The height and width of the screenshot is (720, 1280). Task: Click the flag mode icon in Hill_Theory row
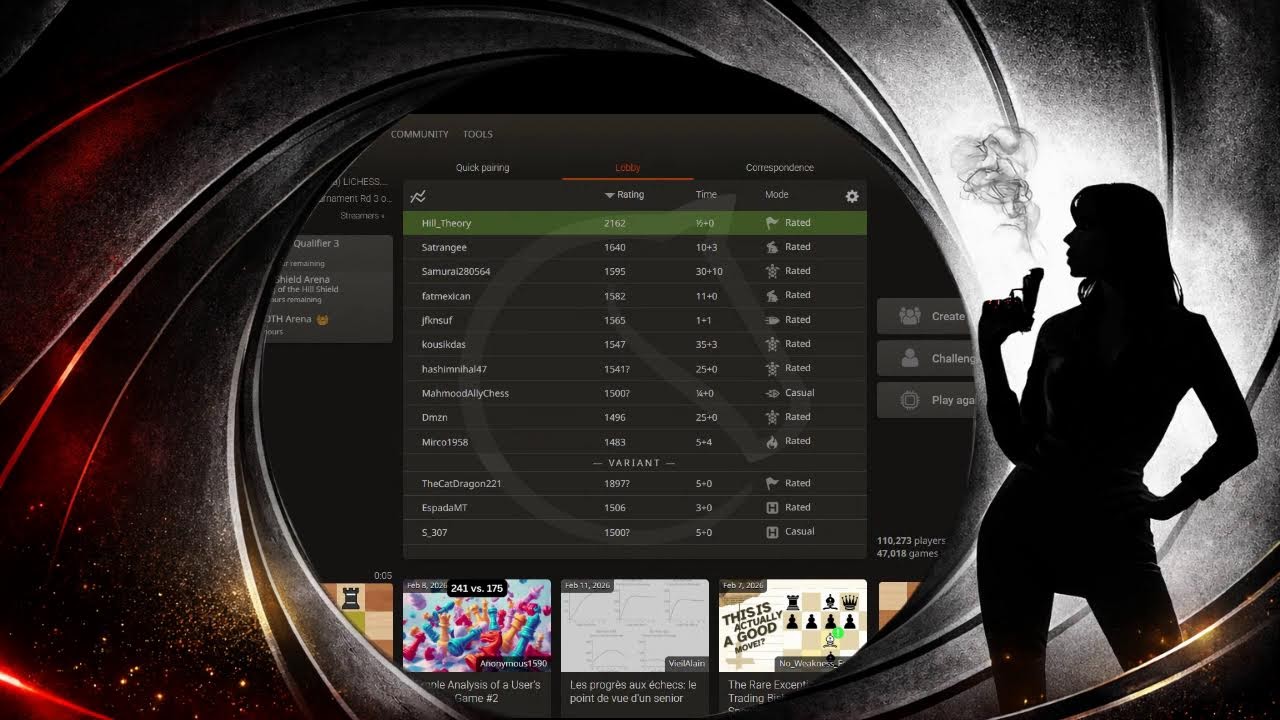coord(772,223)
